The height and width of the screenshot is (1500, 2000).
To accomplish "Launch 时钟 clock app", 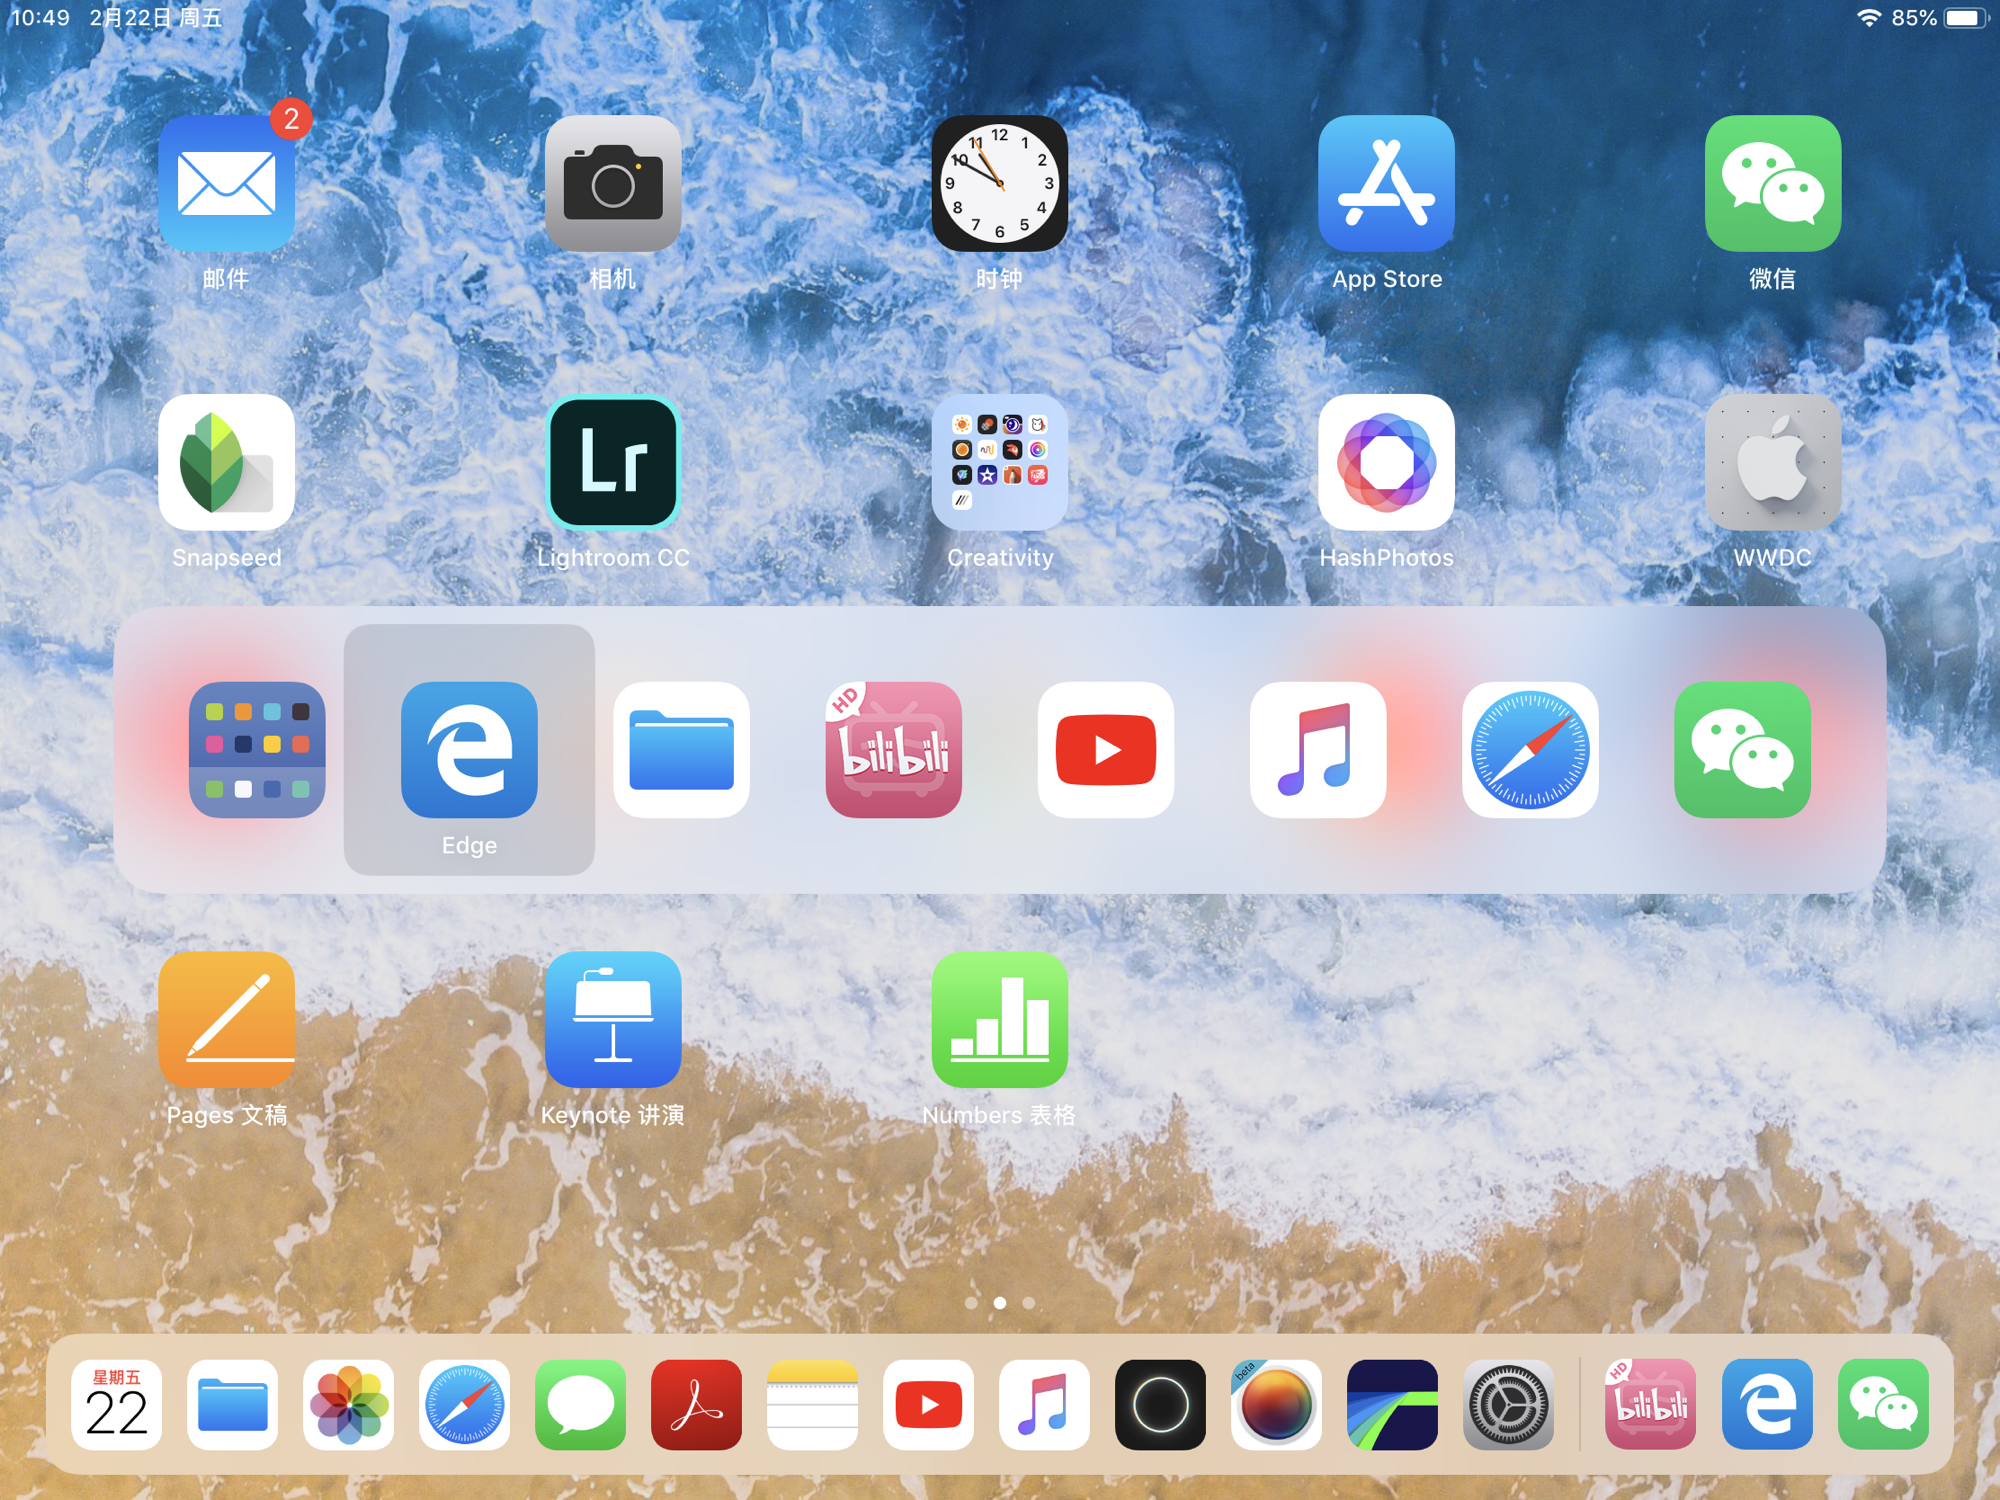I will pyautogui.click(x=999, y=184).
